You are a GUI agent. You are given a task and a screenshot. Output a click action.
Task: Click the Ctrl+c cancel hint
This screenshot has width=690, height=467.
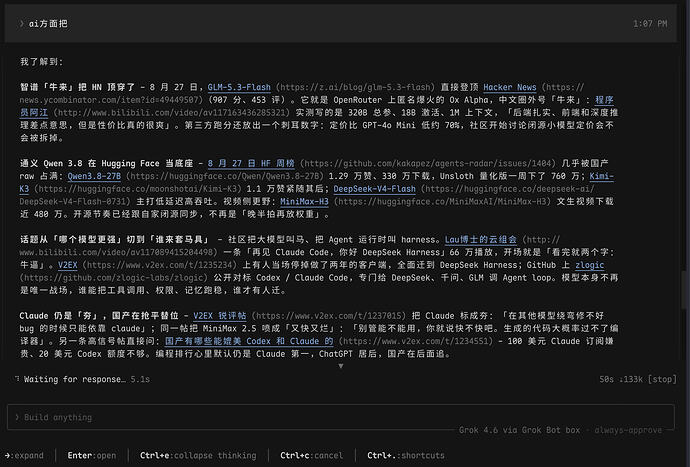[x=312, y=455]
